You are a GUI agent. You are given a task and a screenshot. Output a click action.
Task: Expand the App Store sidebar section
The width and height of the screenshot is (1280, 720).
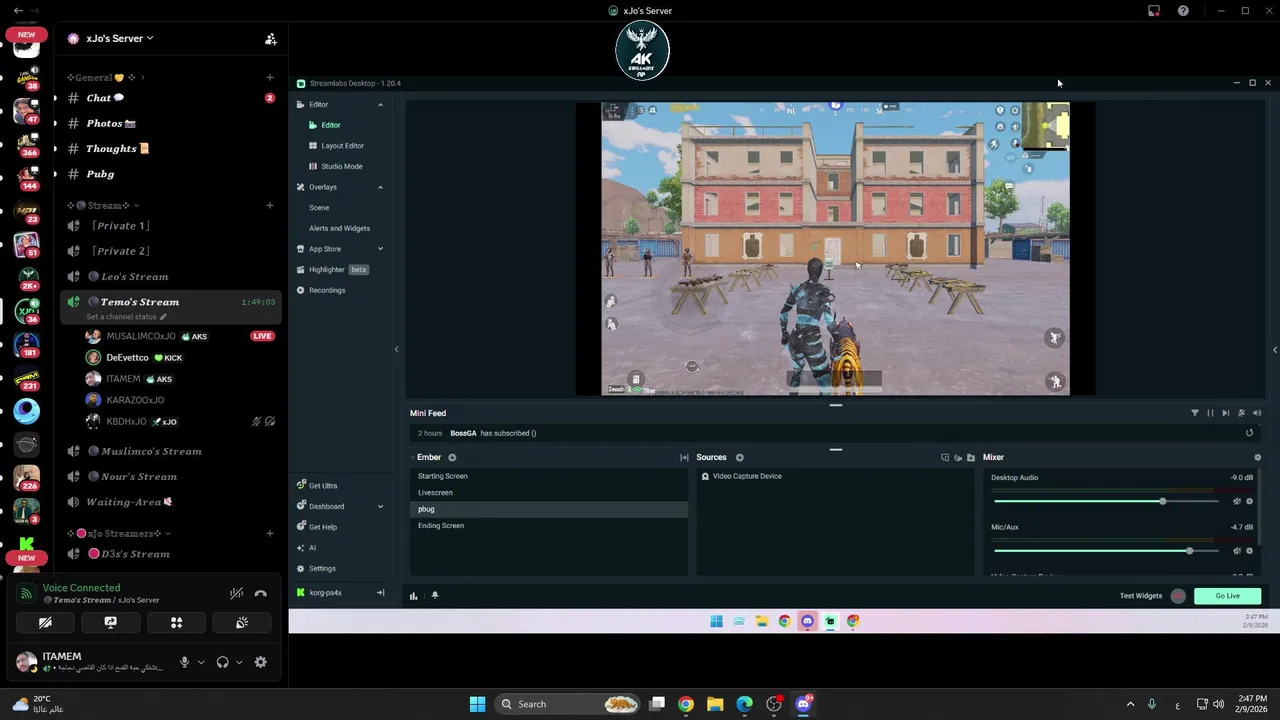click(380, 249)
